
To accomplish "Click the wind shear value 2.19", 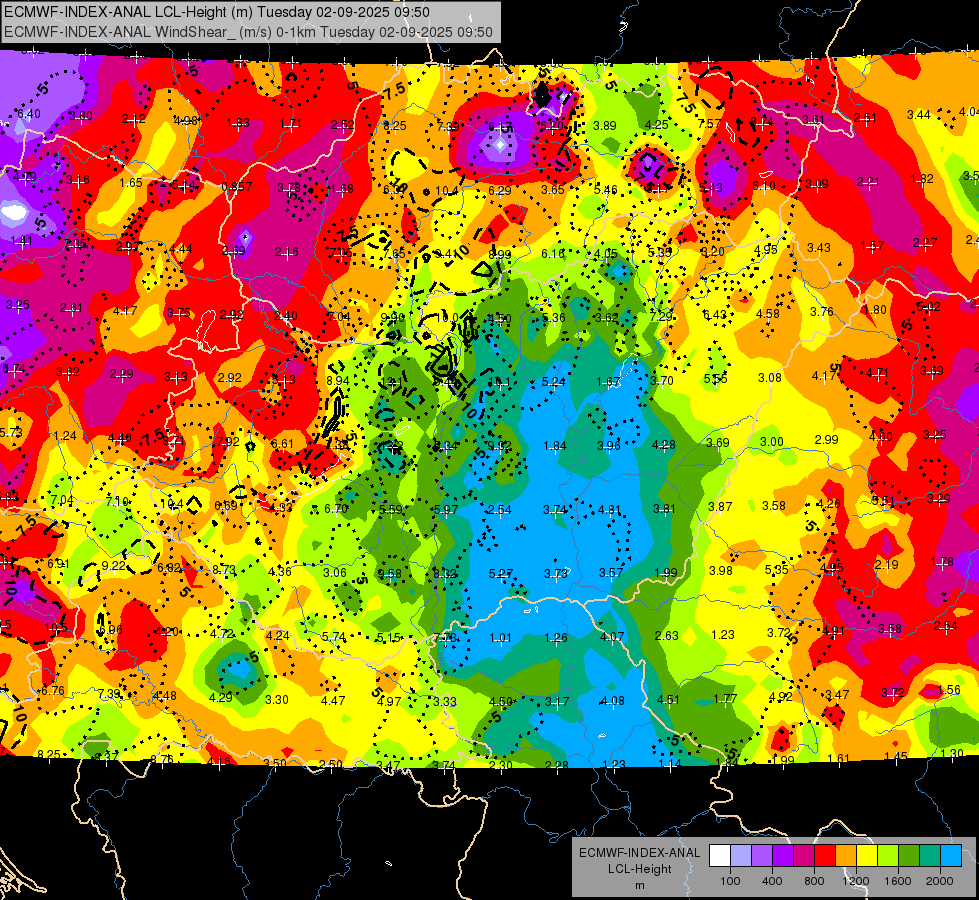I will [x=887, y=565].
